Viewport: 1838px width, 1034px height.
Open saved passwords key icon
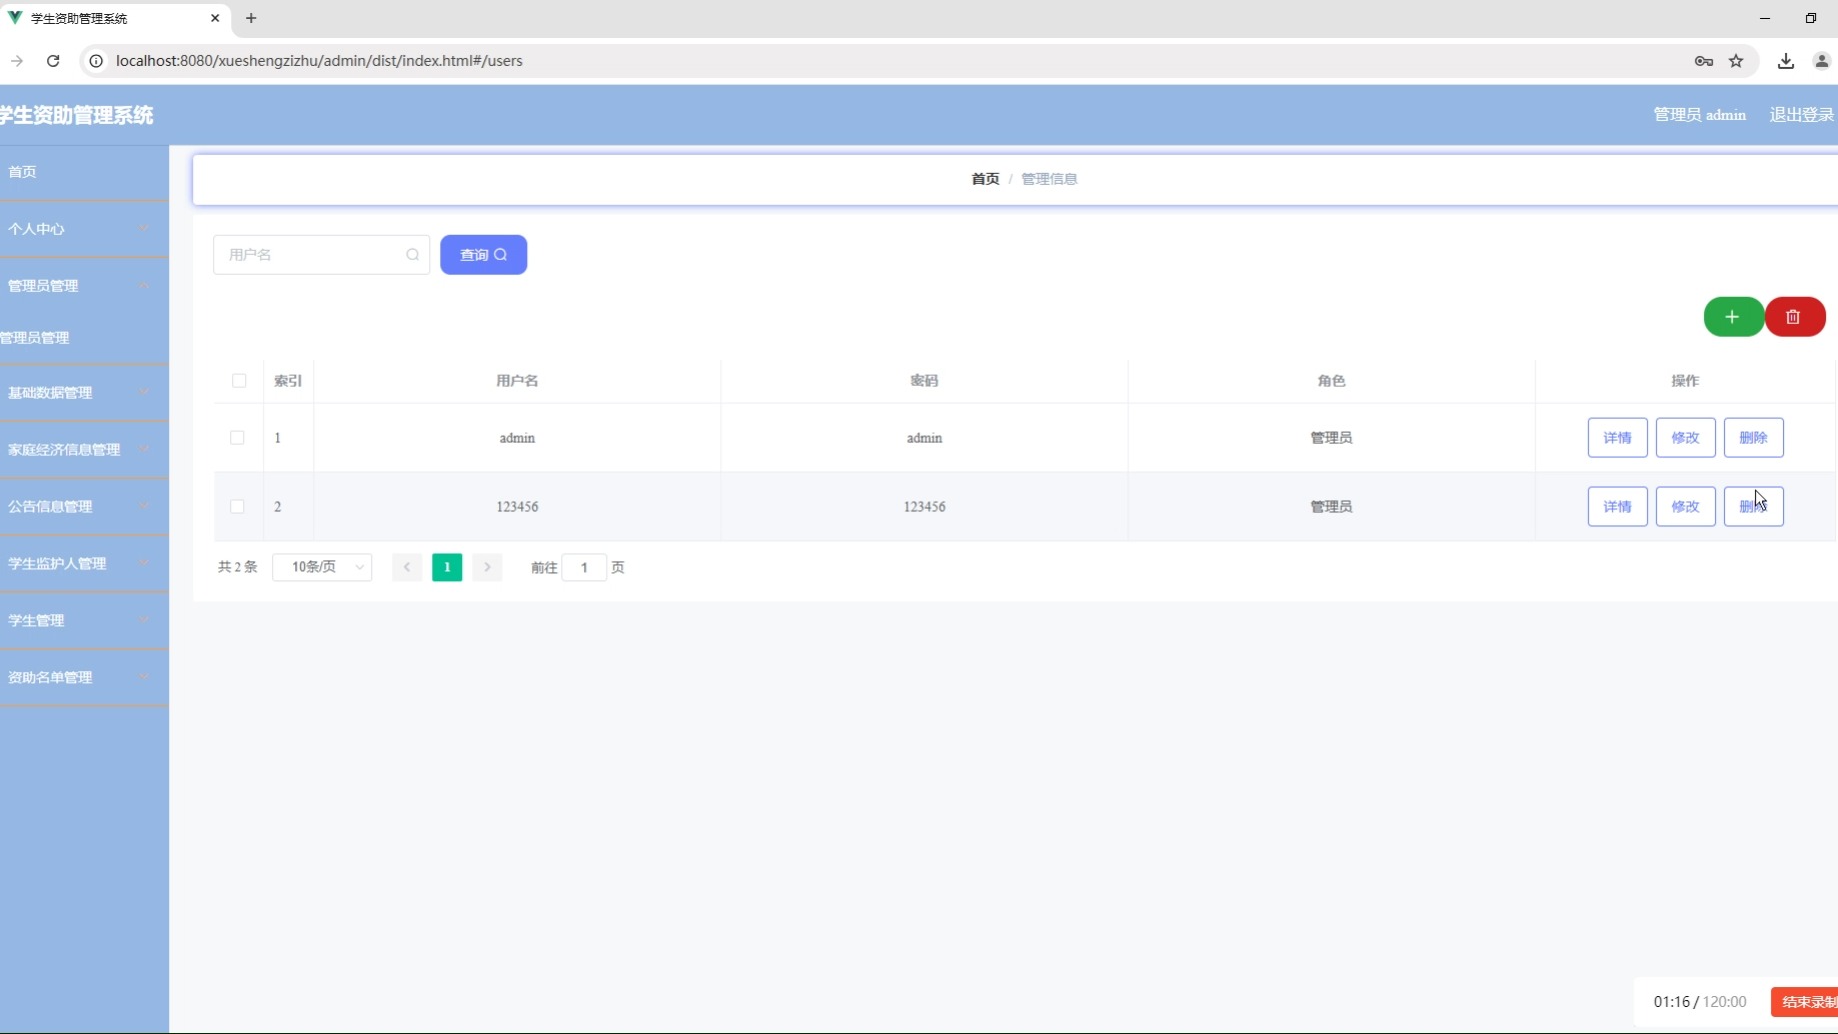1704,61
